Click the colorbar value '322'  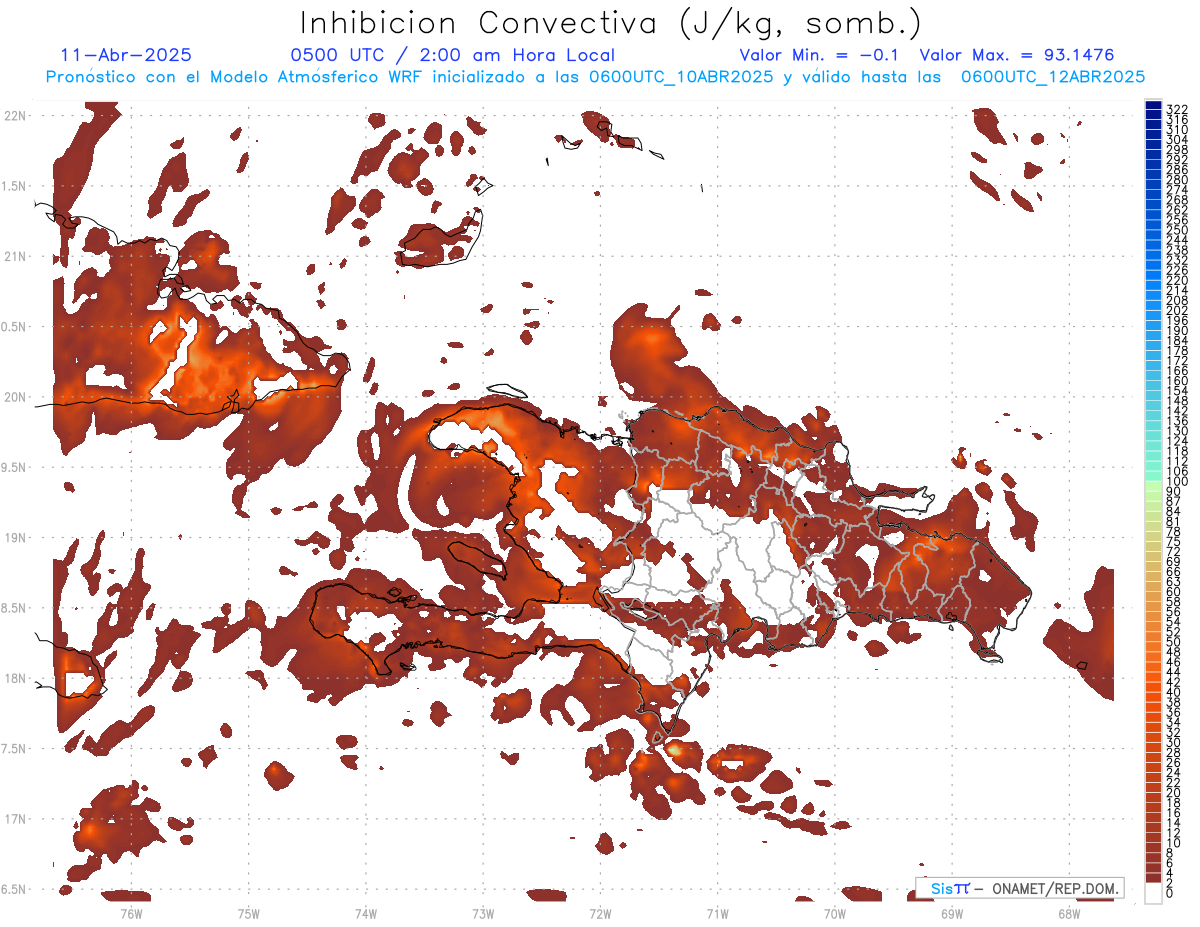pyautogui.click(x=1177, y=108)
